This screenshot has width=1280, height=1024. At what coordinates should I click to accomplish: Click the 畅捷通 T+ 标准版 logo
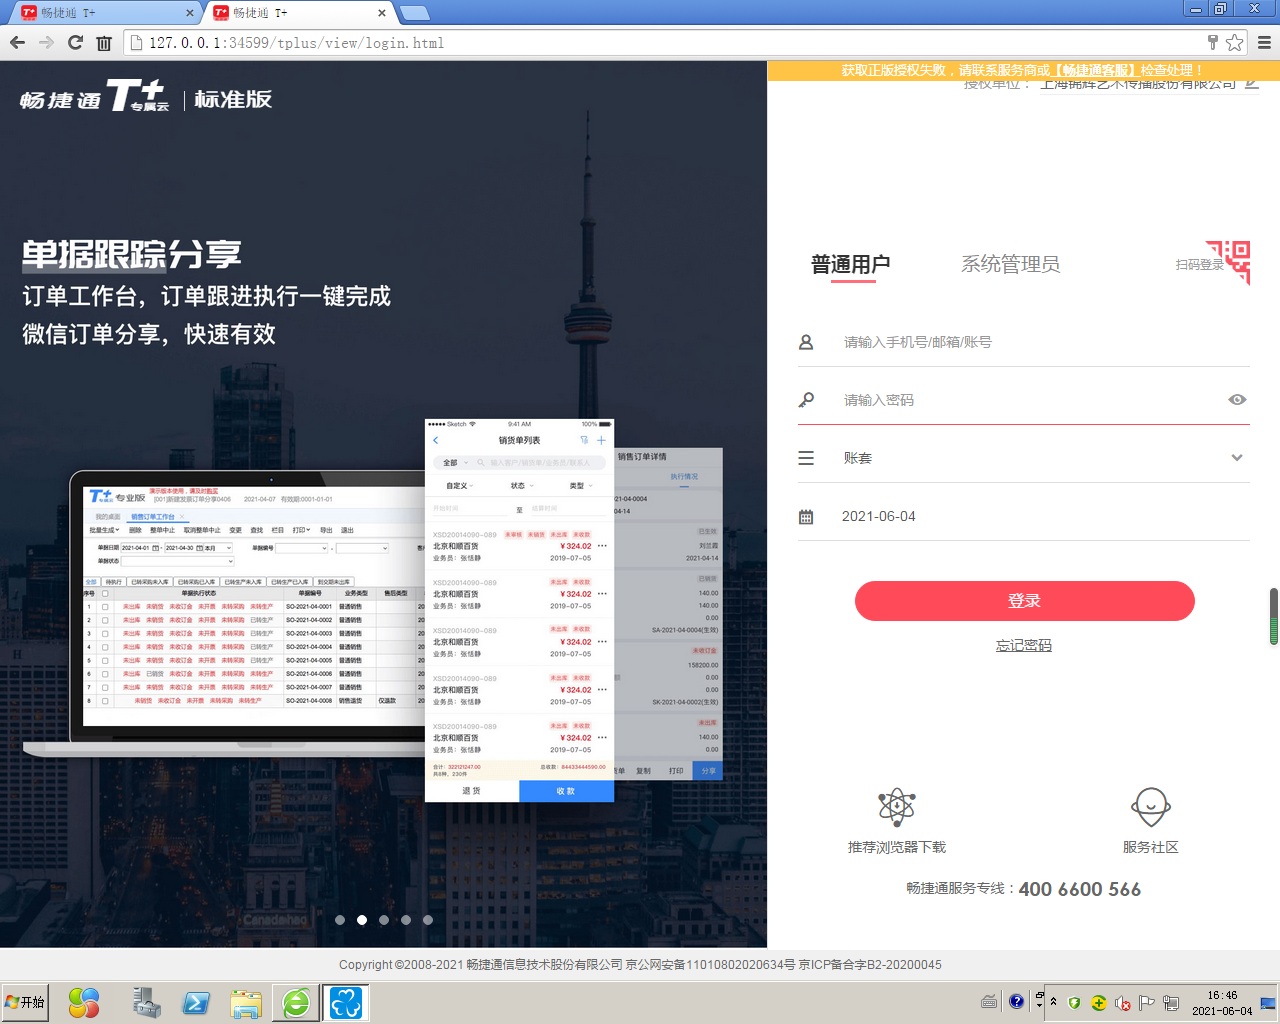146,97
